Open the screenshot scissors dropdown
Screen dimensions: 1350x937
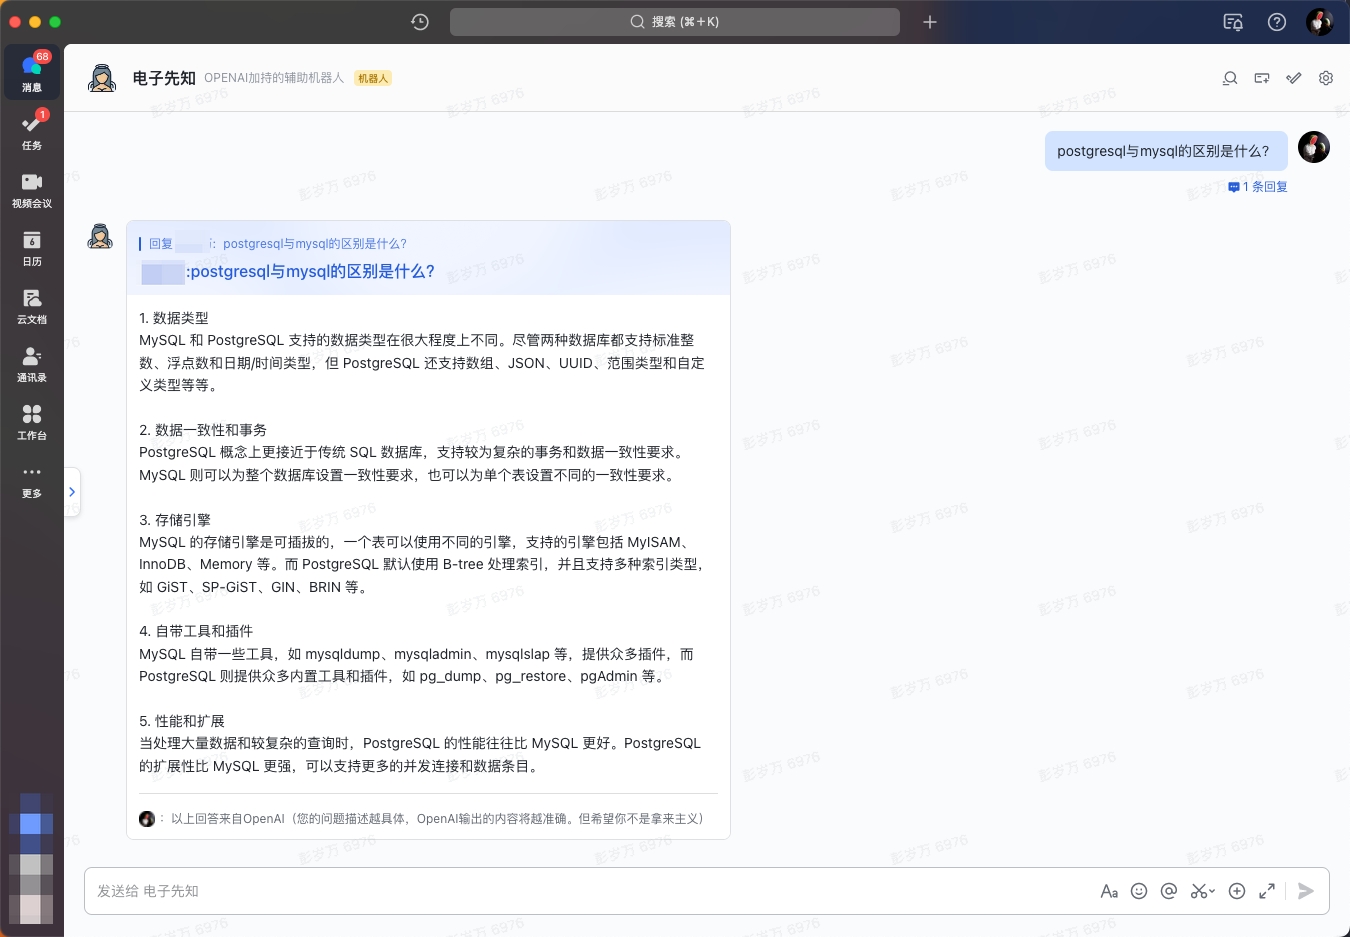click(1203, 891)
